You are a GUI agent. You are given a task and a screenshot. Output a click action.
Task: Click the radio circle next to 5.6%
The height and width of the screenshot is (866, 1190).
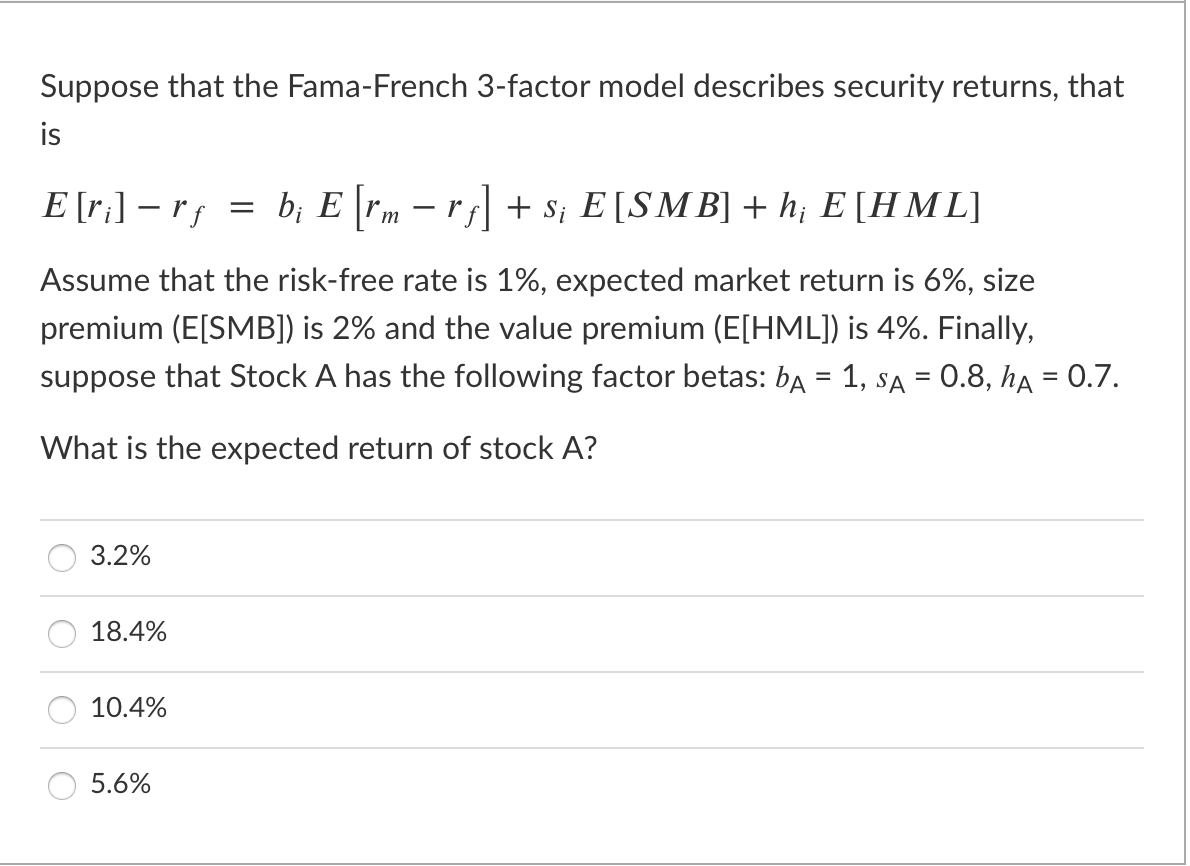click(62, 786)
